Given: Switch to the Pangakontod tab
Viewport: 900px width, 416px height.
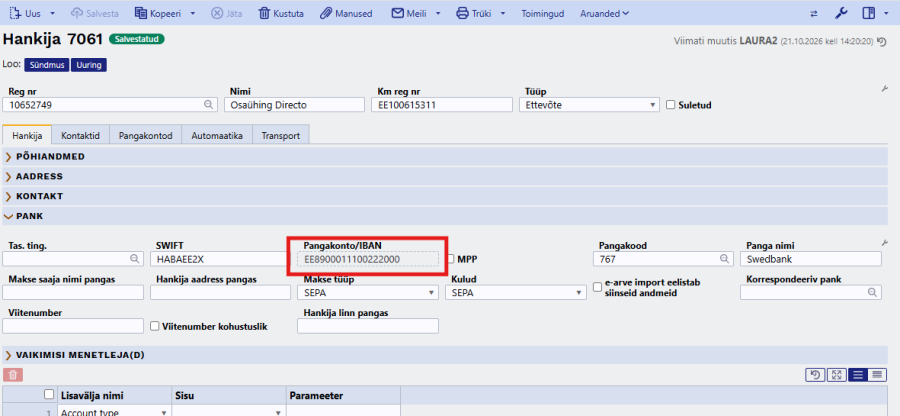Looking at the screenshot, I should [146, 136].
